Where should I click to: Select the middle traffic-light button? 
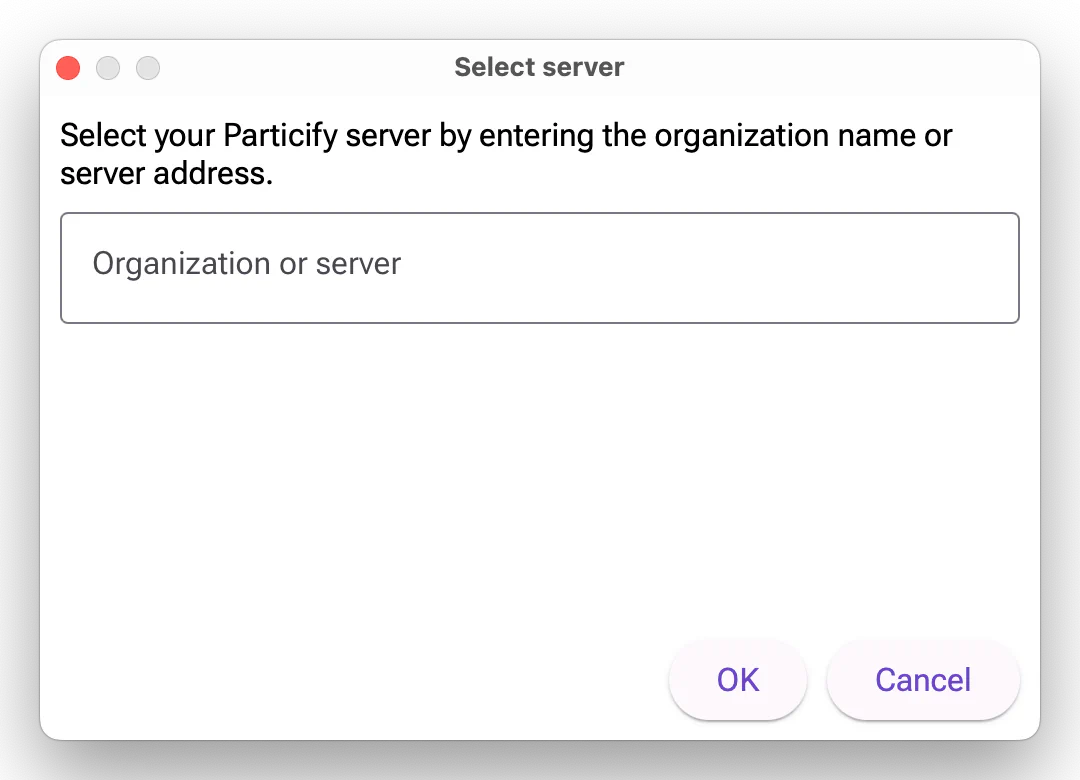pos(108,68)
